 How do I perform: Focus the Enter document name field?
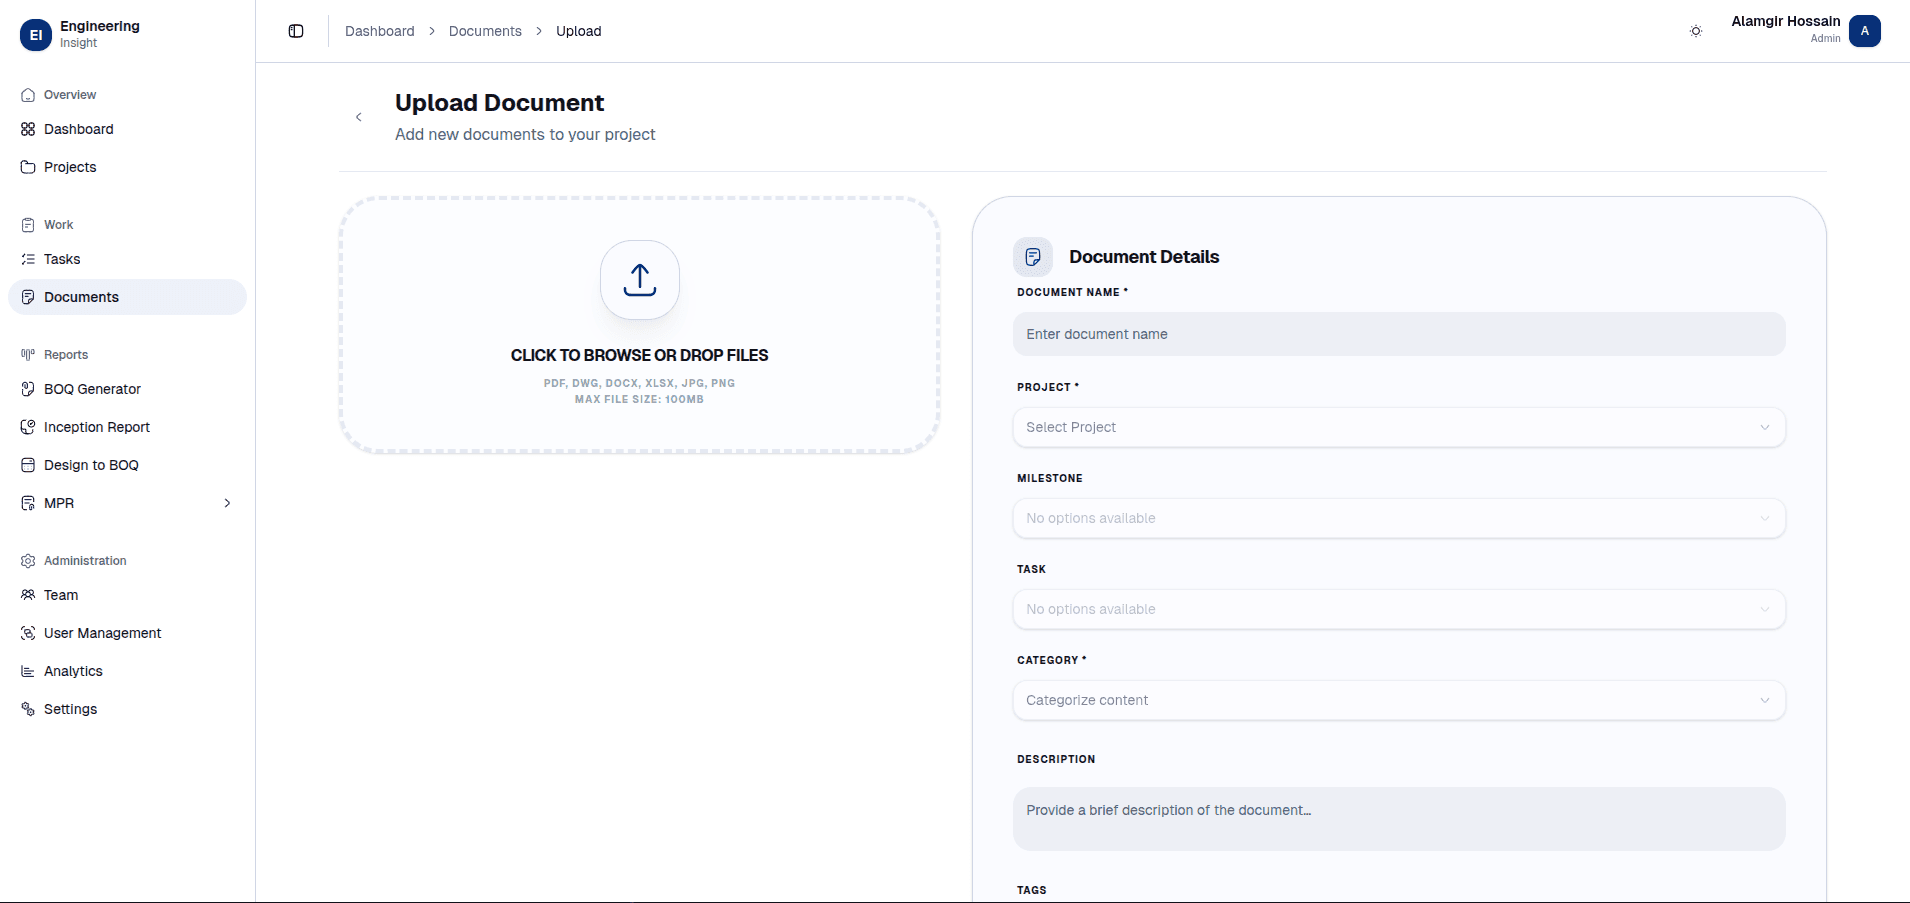click(1398, 334)
